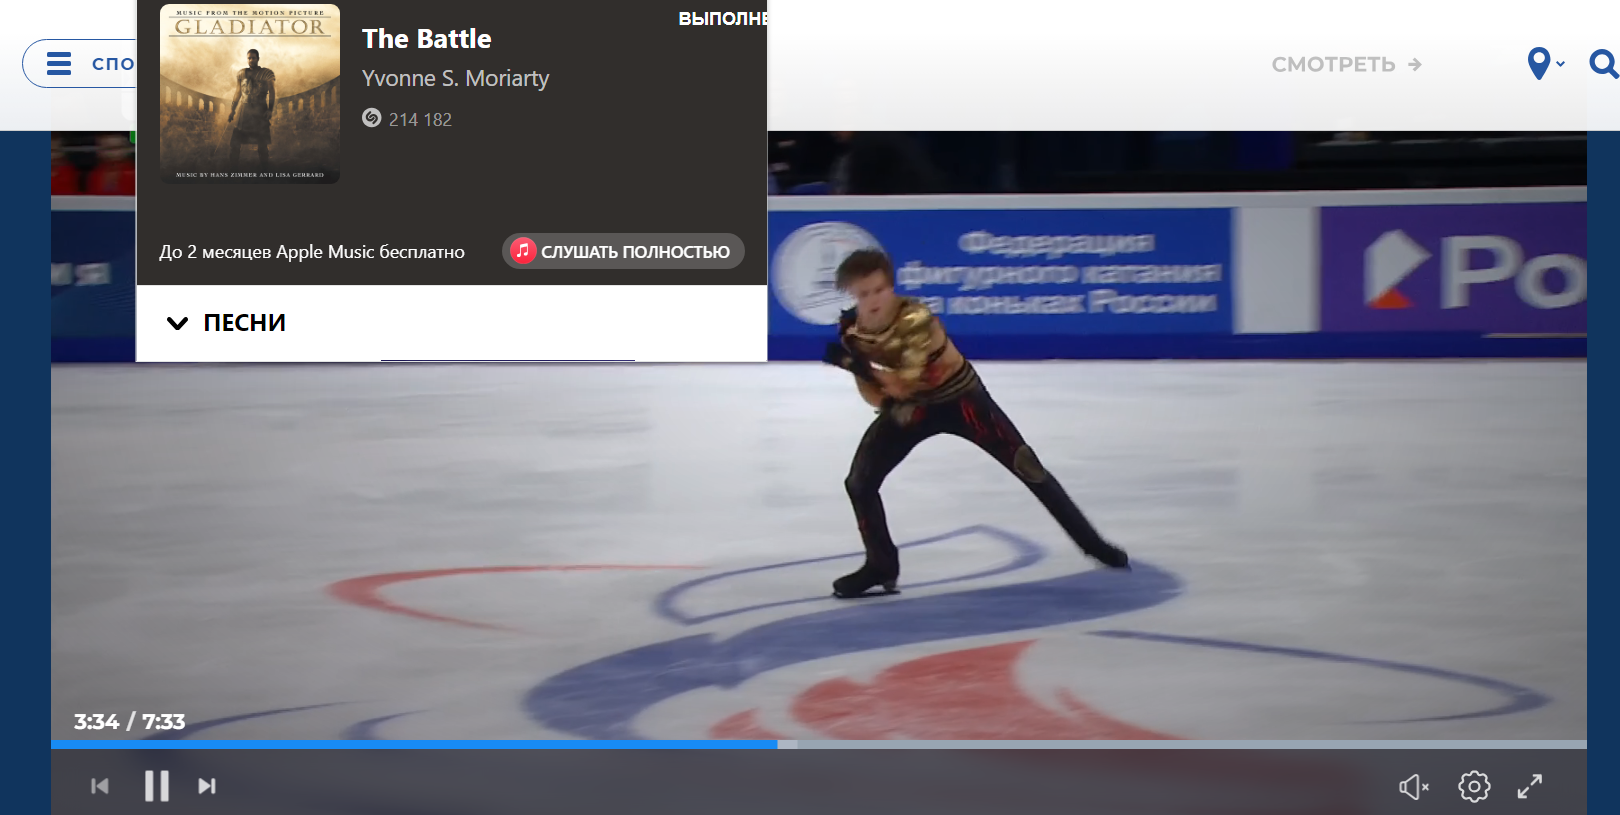Enter fullscreen mode
Viewport: 1620px width, 815px height.
pyautogui.click(x=1530, y=786)
